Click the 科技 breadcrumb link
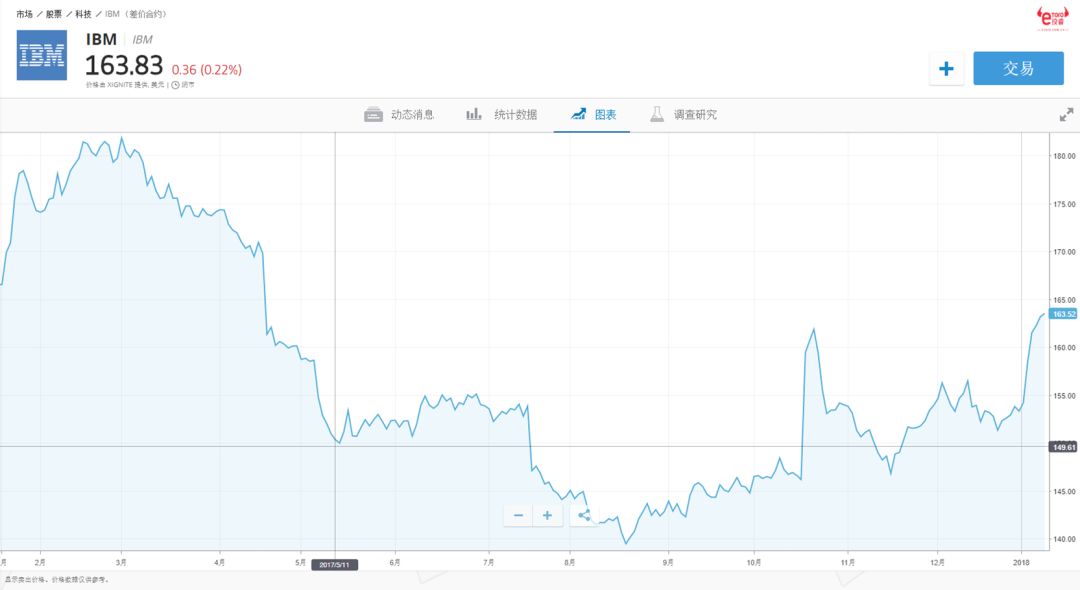This screenshot has height=590, width=1080. tap(83, 14)
